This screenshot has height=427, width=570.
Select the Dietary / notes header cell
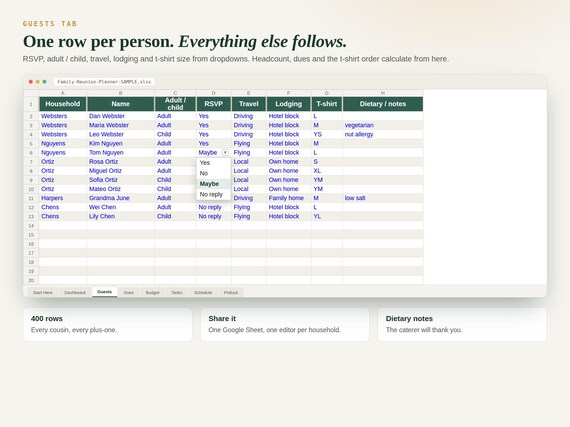(383, 104)
